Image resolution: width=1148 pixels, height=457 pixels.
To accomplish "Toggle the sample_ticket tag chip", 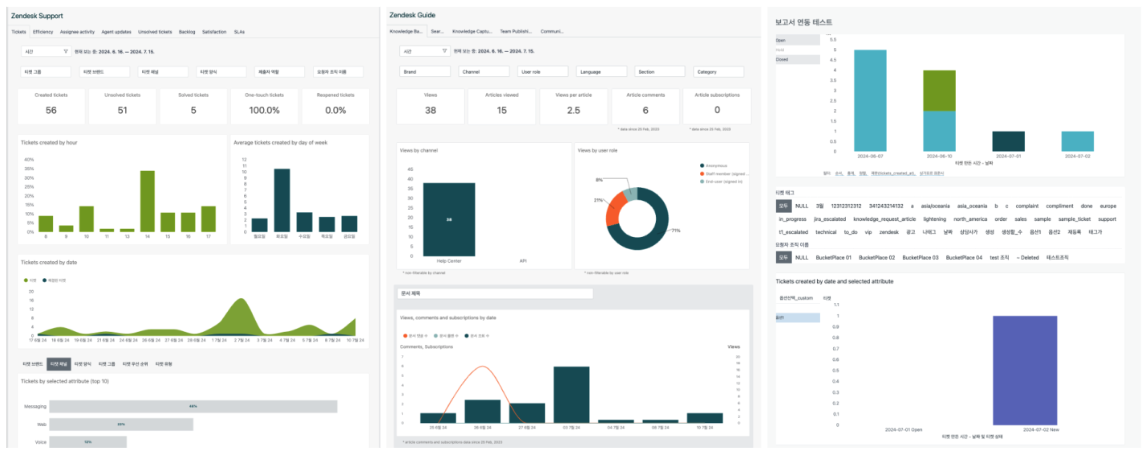I will point(1075,219).
